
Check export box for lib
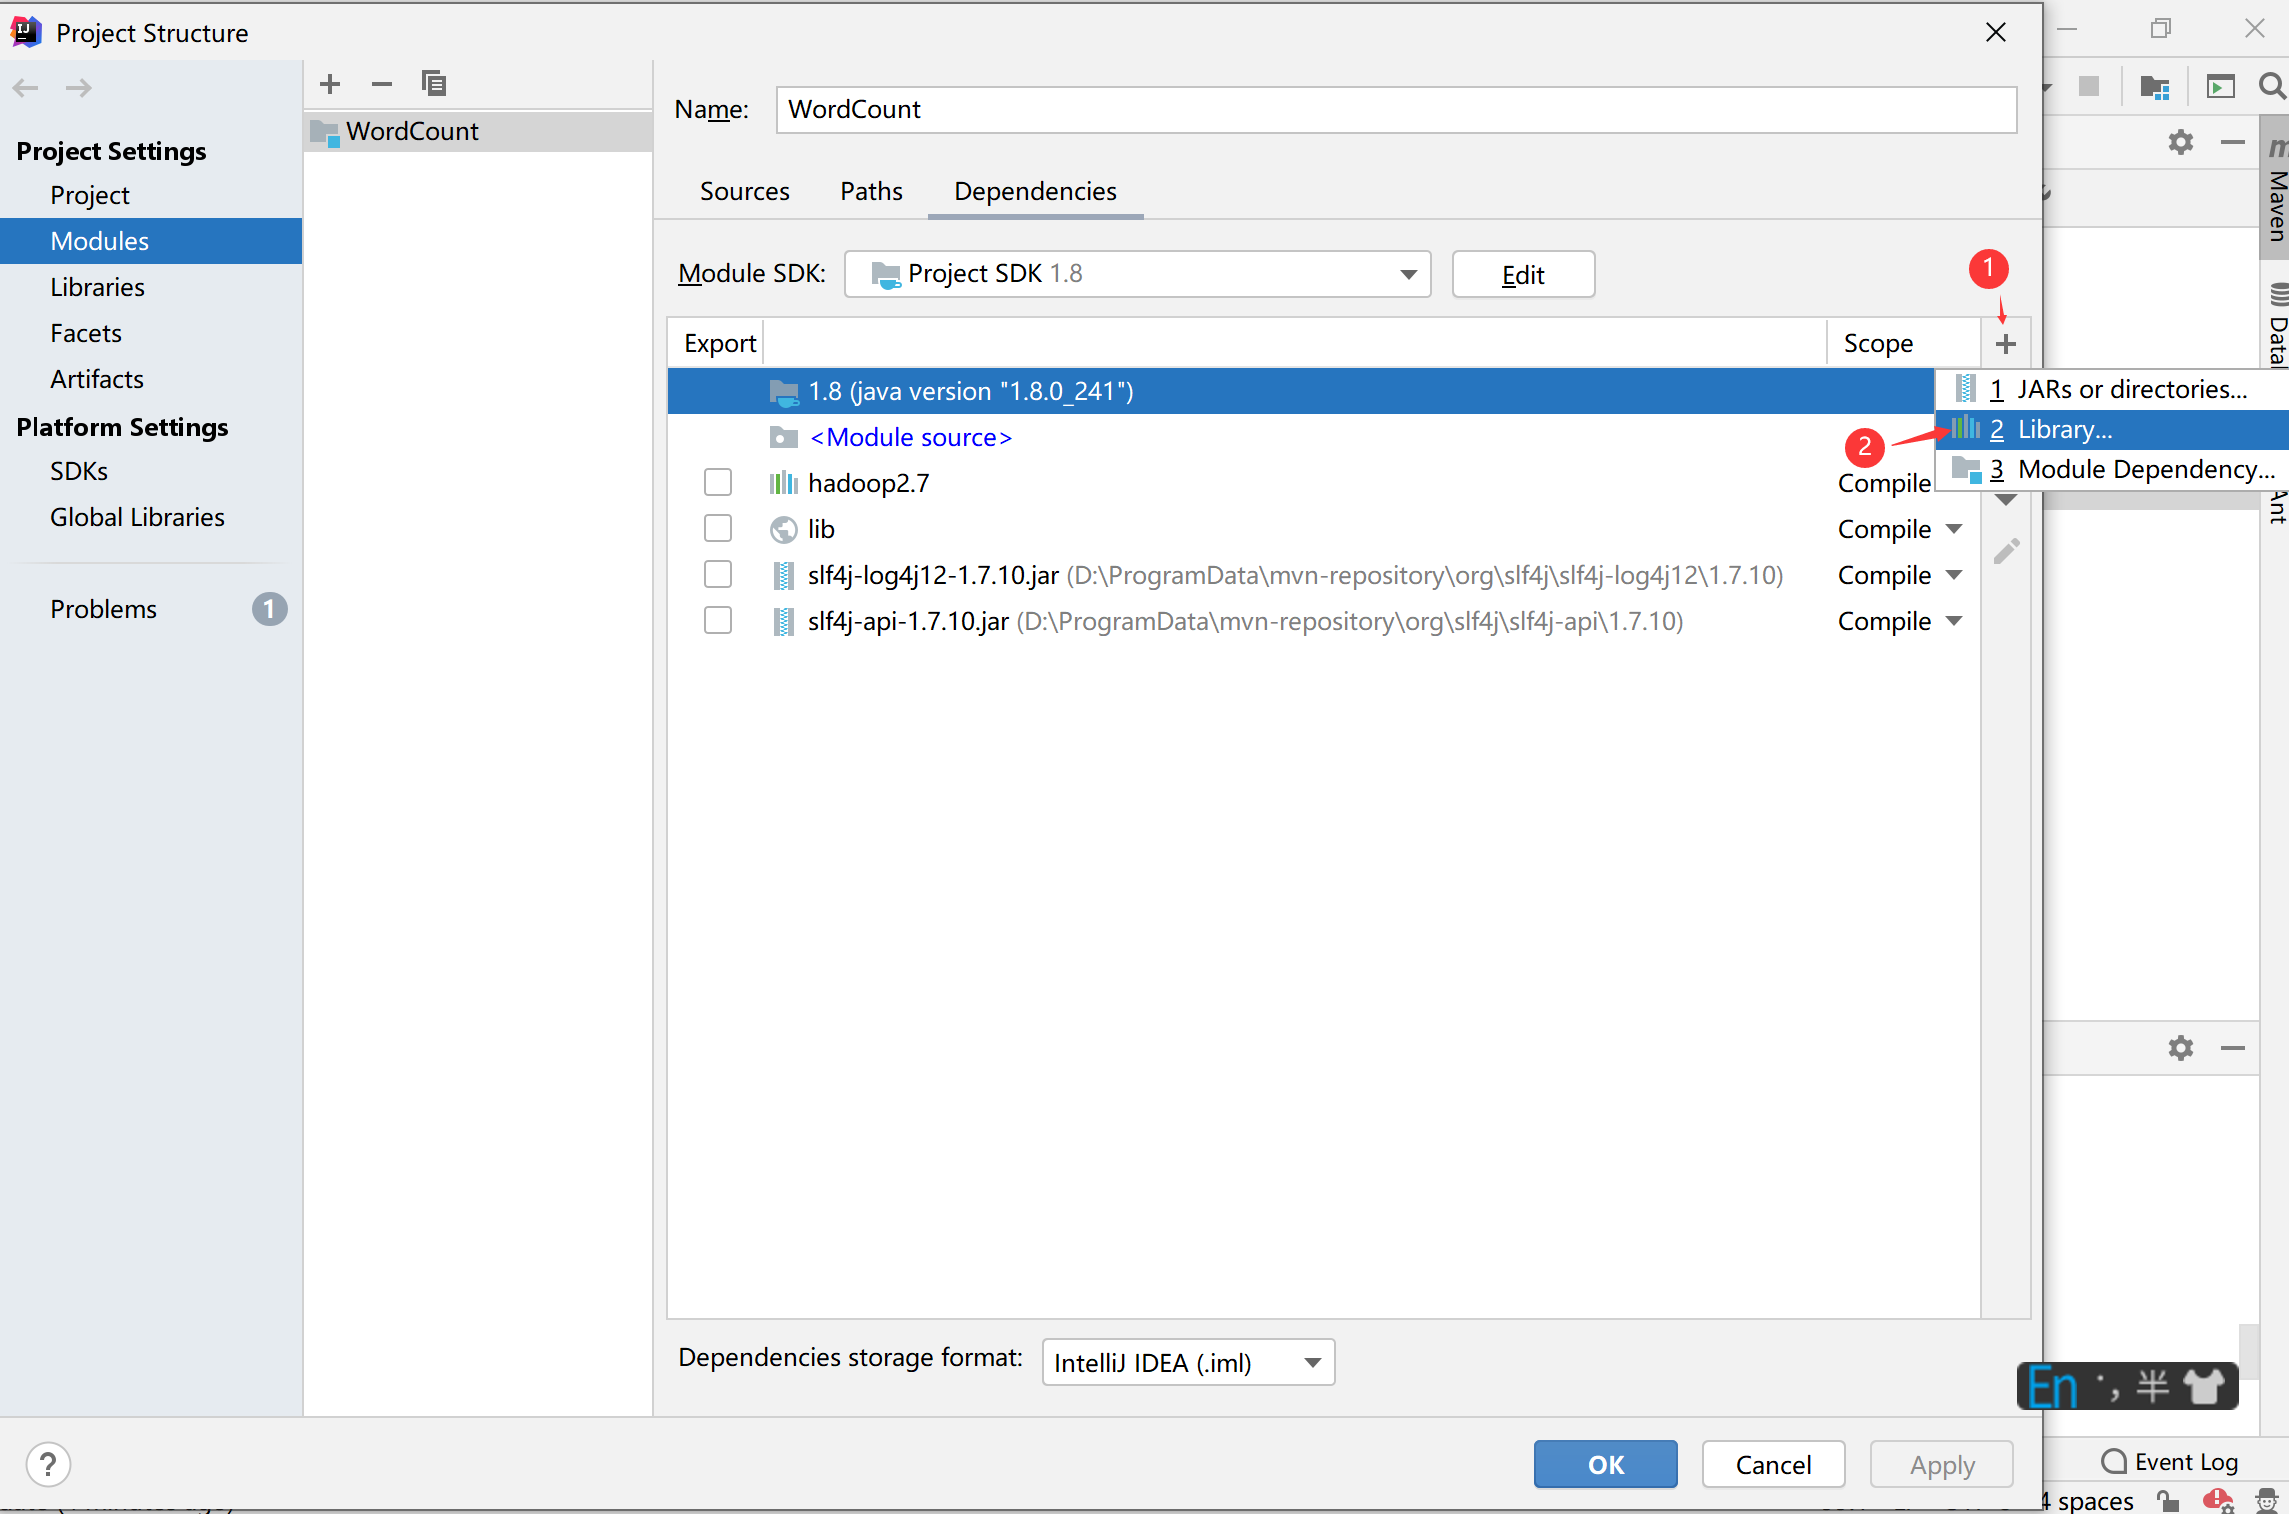(x=718, y=529)
